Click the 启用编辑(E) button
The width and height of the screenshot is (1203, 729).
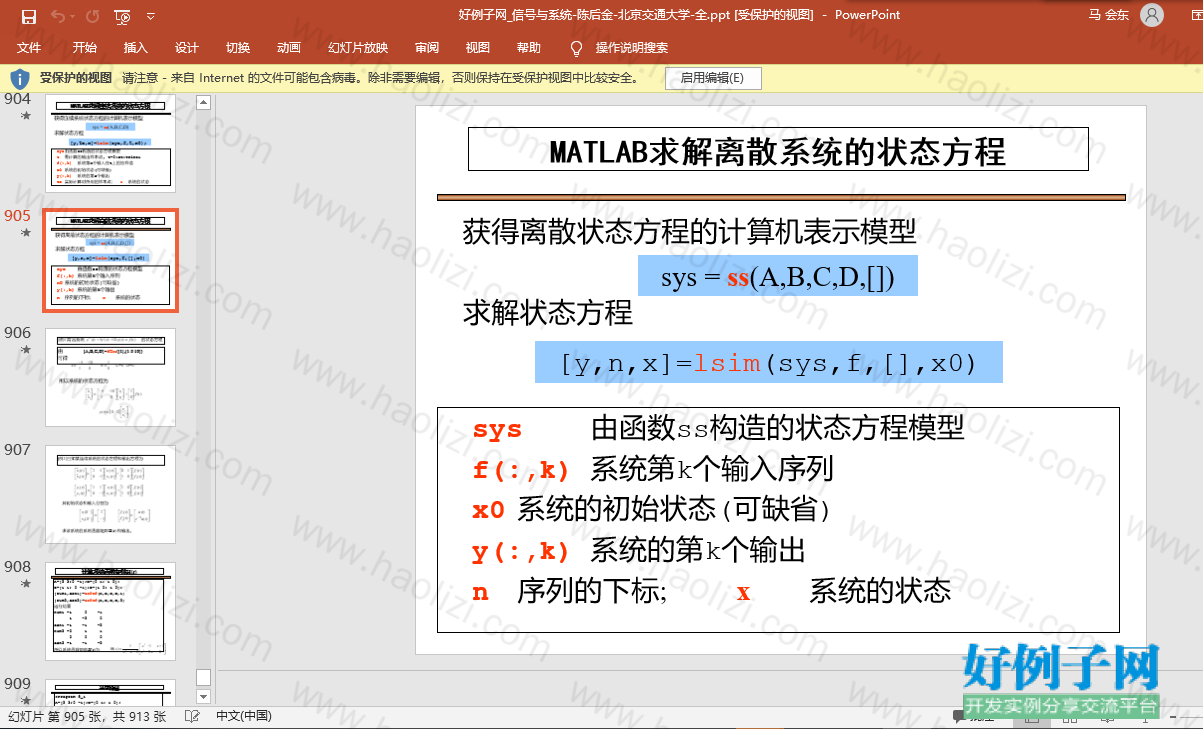click(x=712, y=78)
